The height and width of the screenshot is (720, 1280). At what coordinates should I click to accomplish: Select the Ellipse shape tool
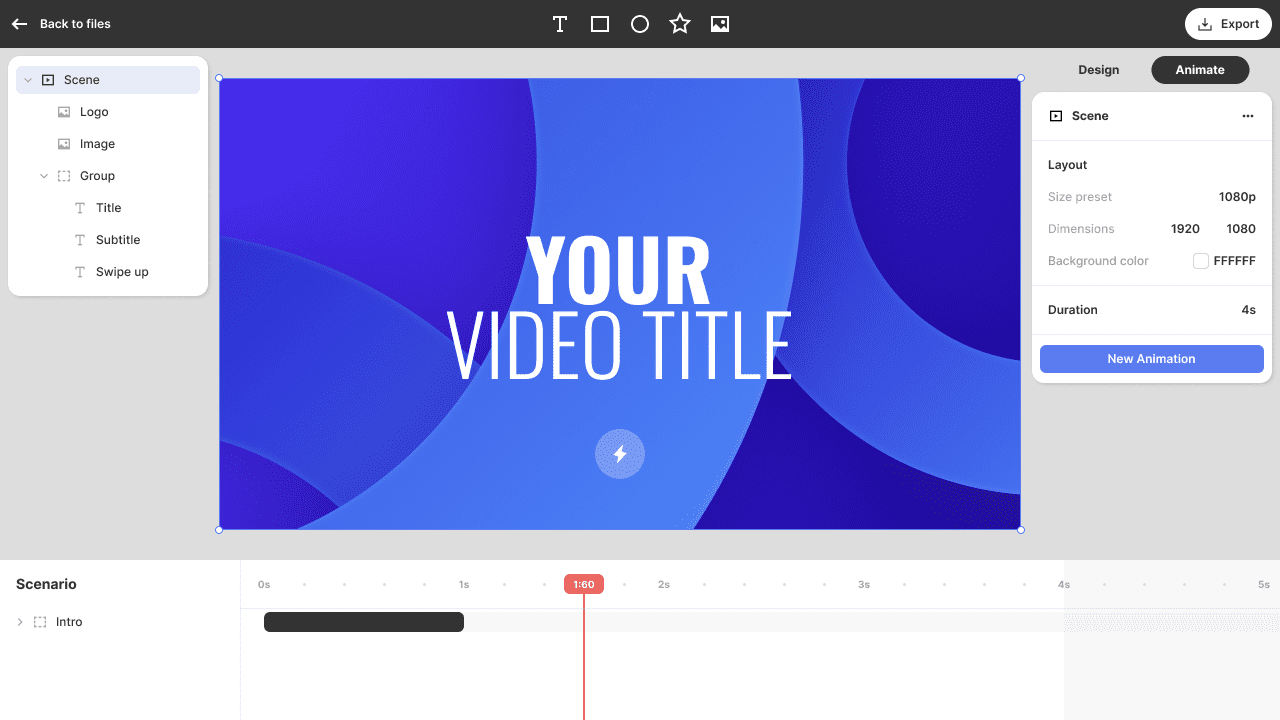tap(640, 24)
